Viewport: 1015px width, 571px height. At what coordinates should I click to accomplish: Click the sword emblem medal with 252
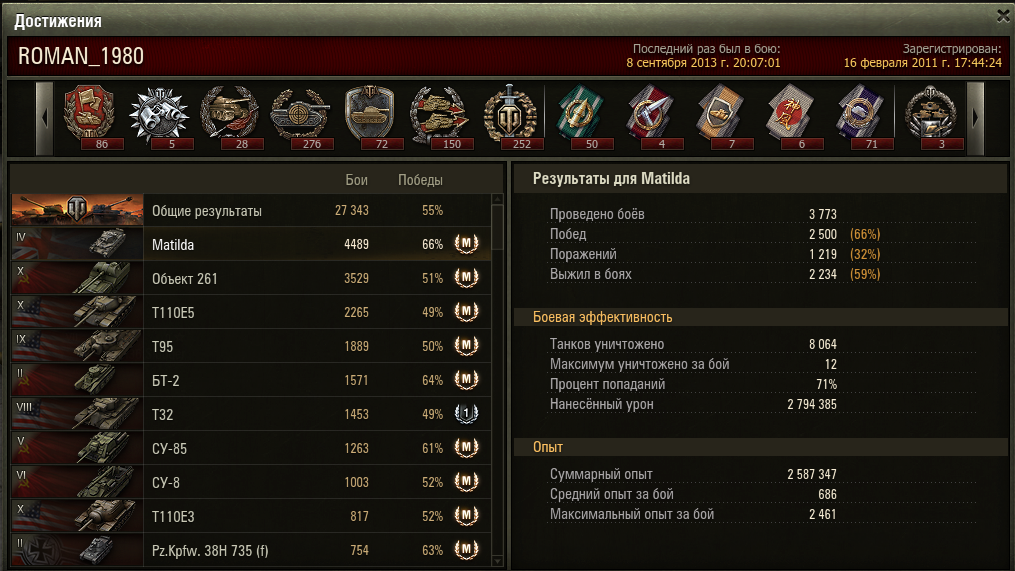click(509, 117)
